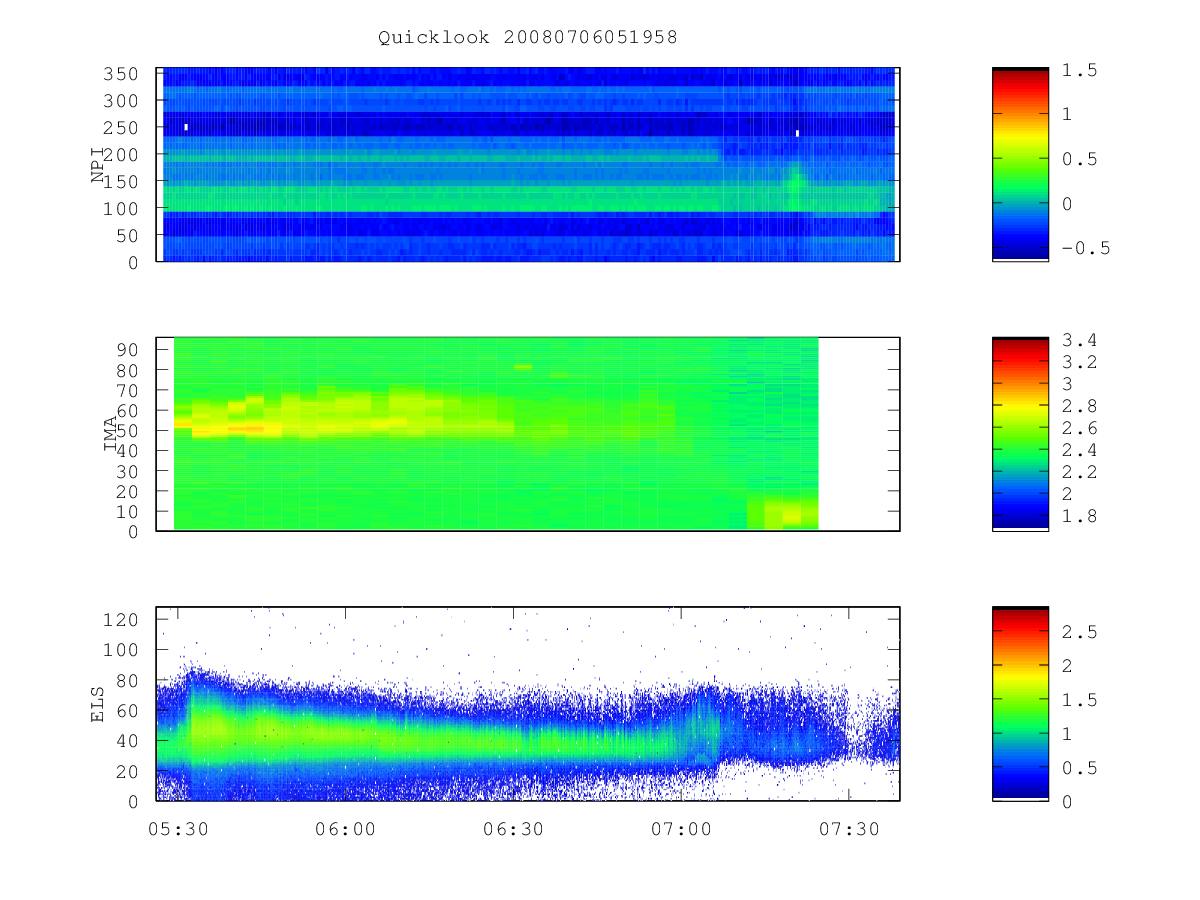Viewport: 1200px width, 900px height.
Task: Click the NPI color scale bar
Action: [x=1020, y=165]
